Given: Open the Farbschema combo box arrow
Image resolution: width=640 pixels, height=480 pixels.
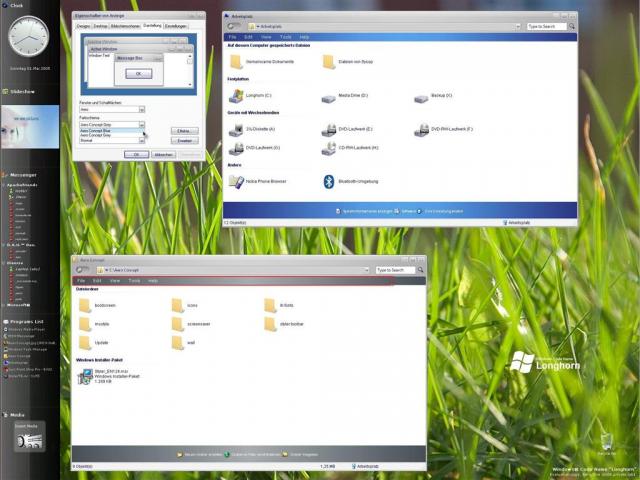Looking at the screenshot, I should pyautogui.click(x=142, y=125).
